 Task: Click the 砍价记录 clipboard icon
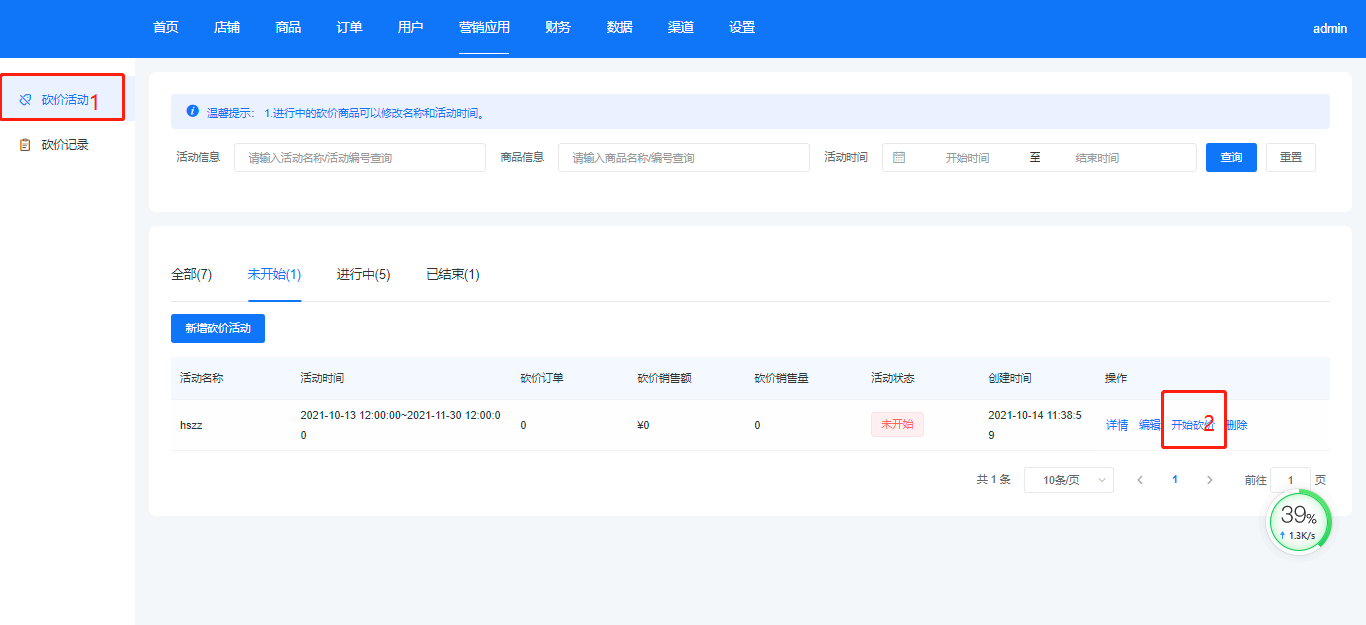(26, 145)
